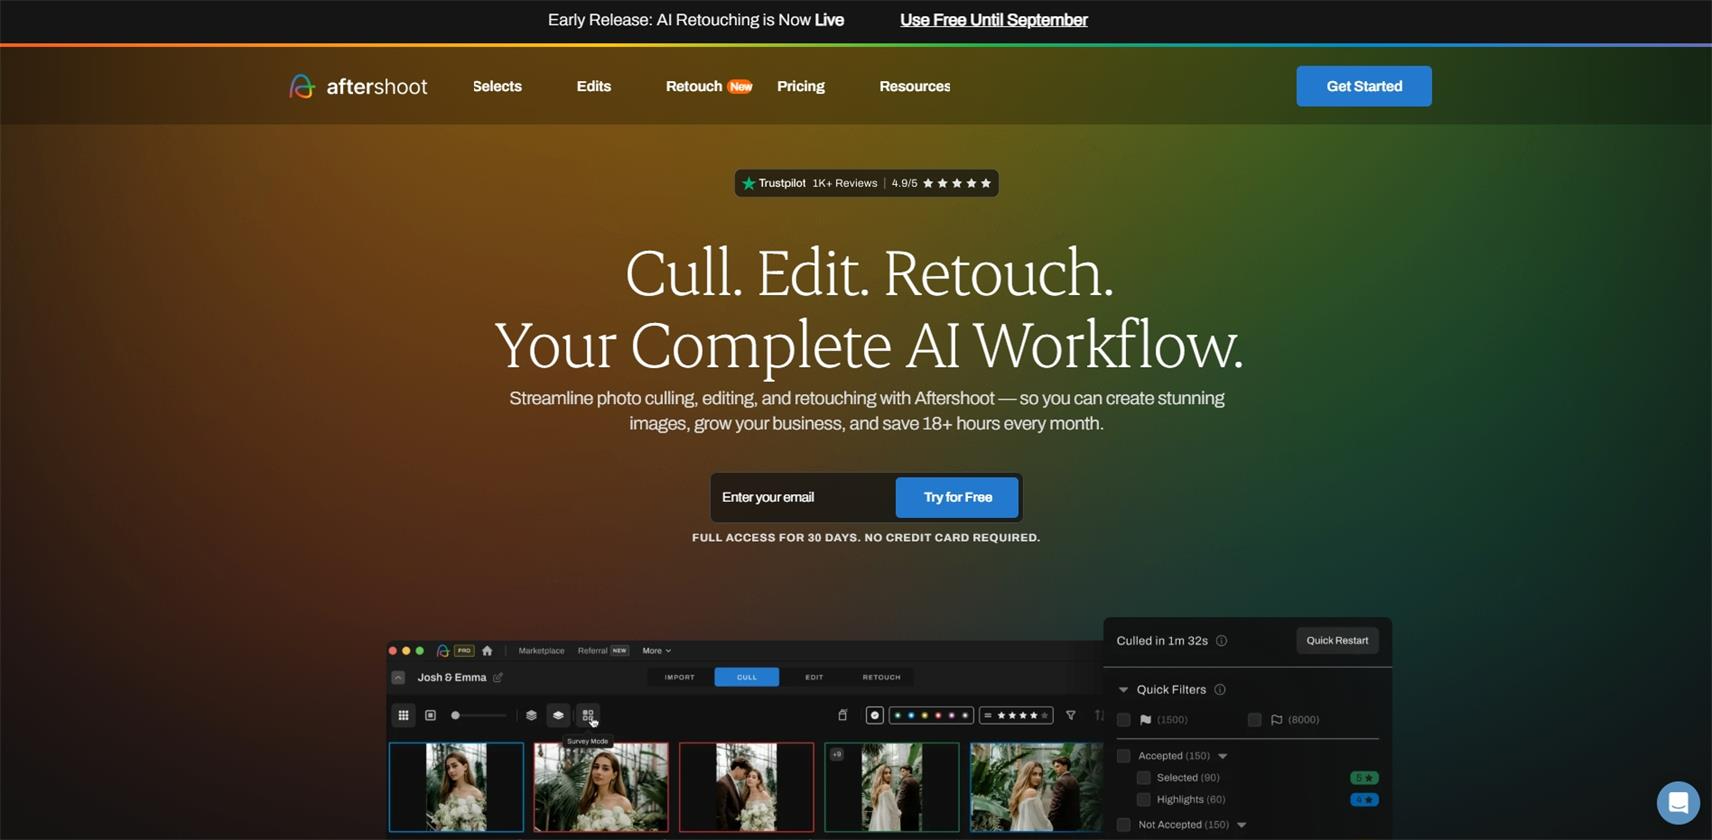
Task: Switch to the EDIT tab
Action: [814, 677]
